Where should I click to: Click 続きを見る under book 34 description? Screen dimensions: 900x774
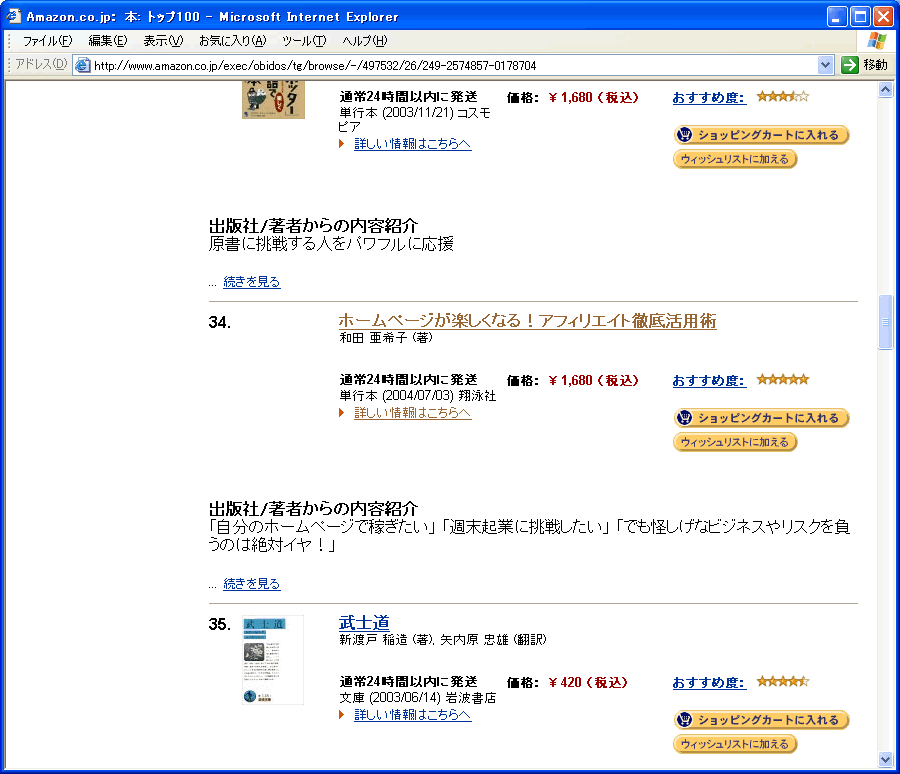252,584
